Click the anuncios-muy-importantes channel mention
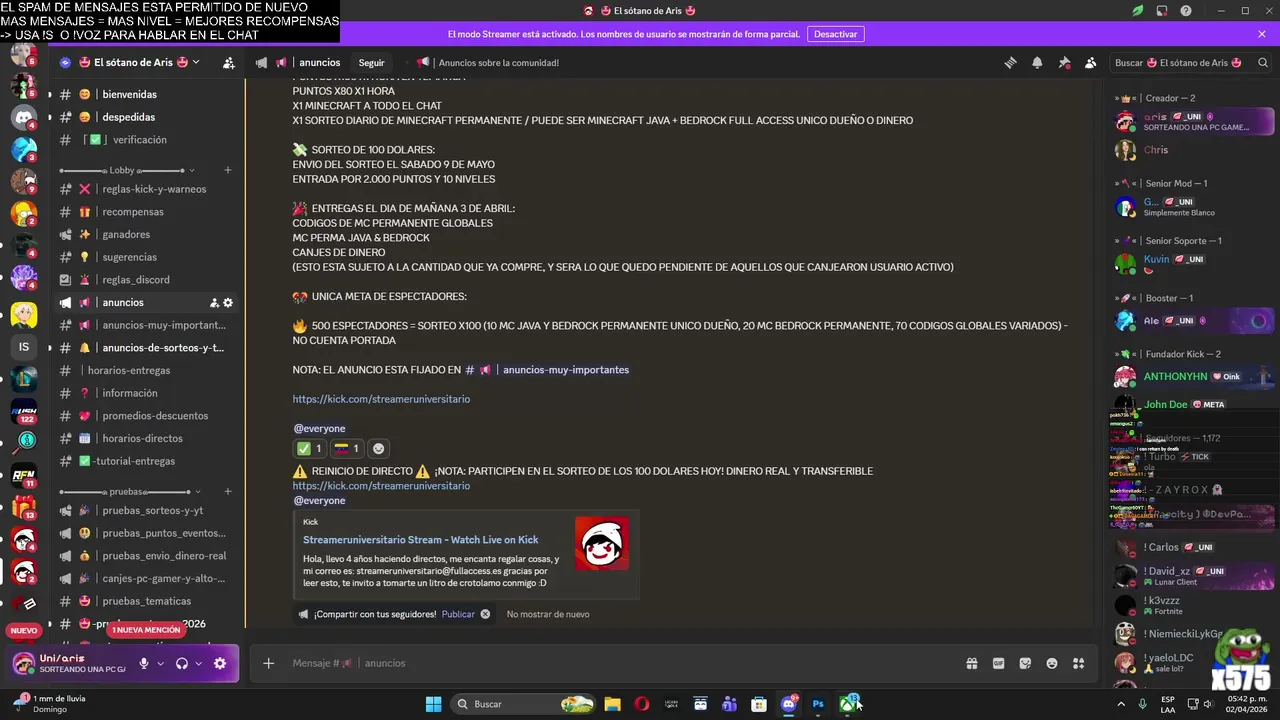 547,370
